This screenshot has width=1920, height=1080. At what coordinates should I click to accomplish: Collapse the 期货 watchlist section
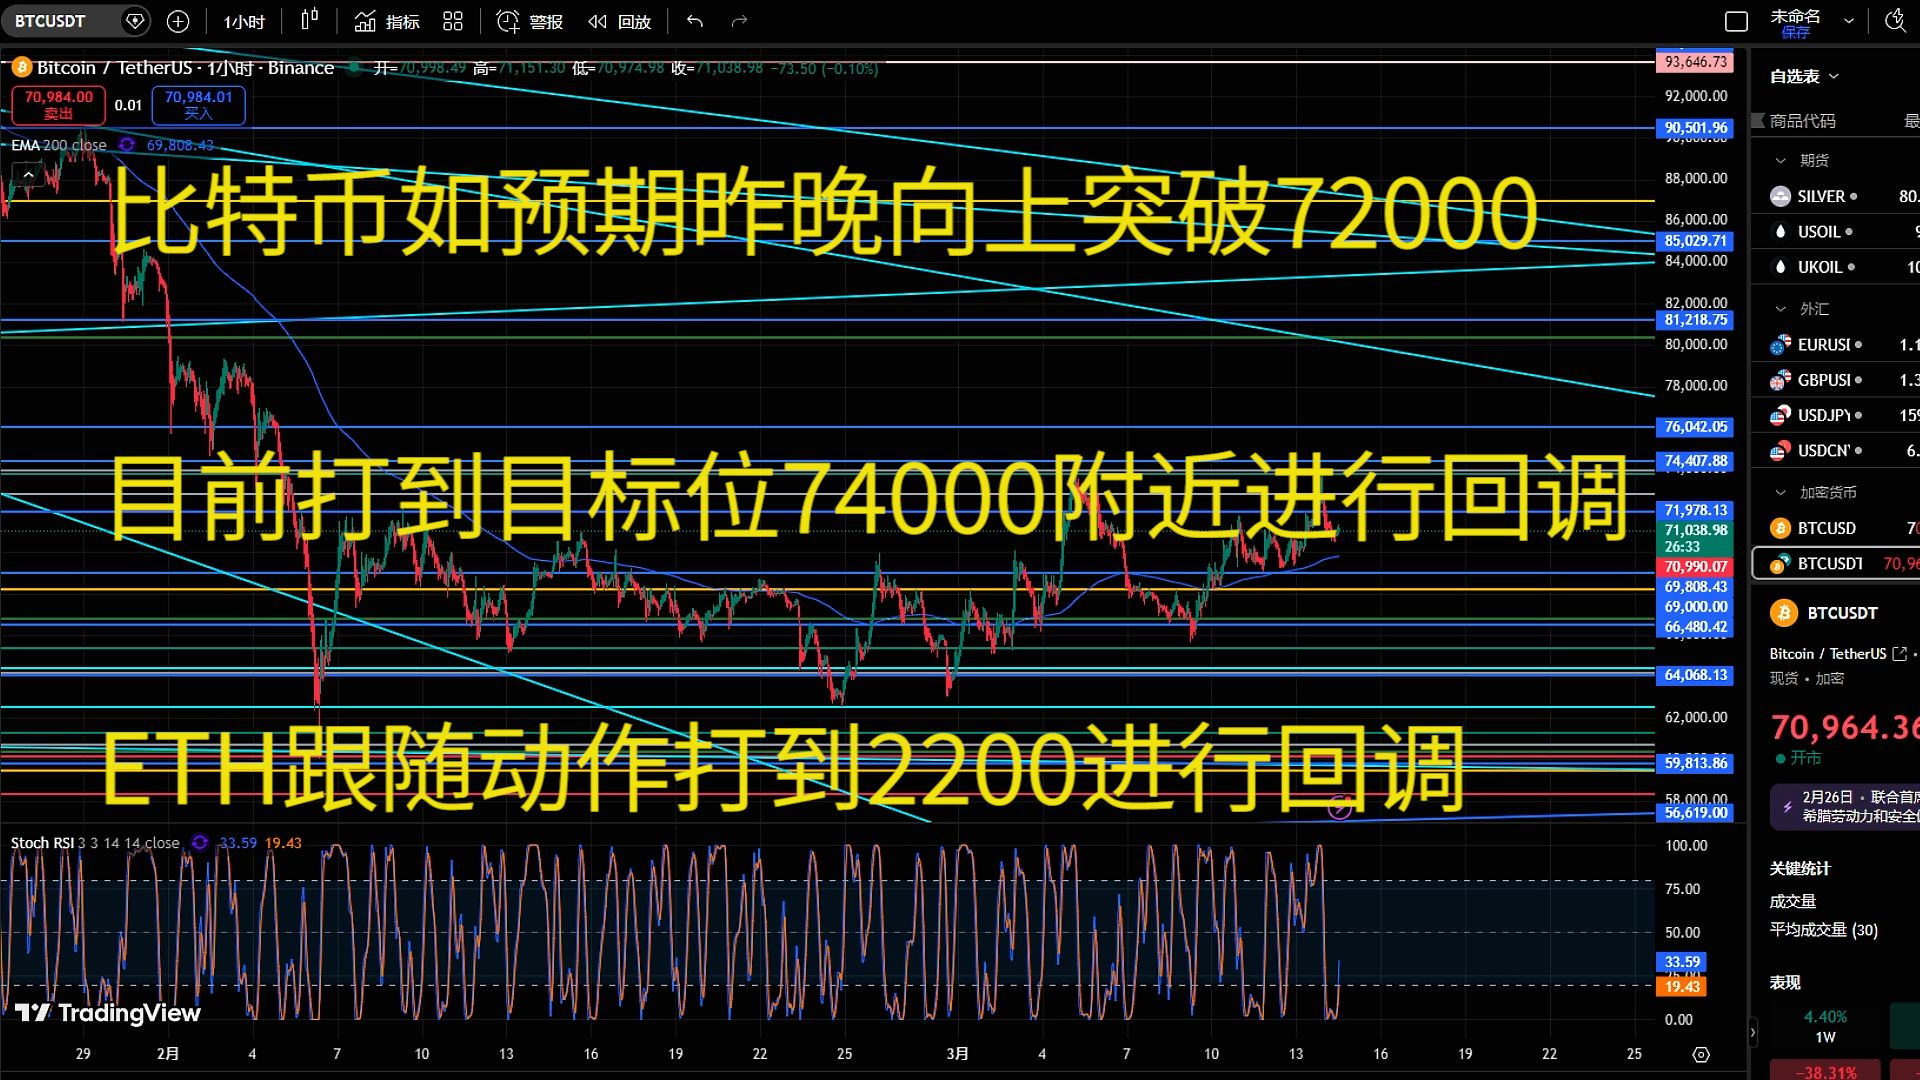coord(1781,160)
